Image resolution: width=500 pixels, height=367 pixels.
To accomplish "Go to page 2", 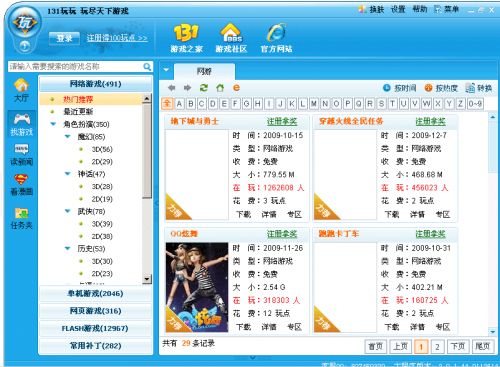I will point(437,347).
